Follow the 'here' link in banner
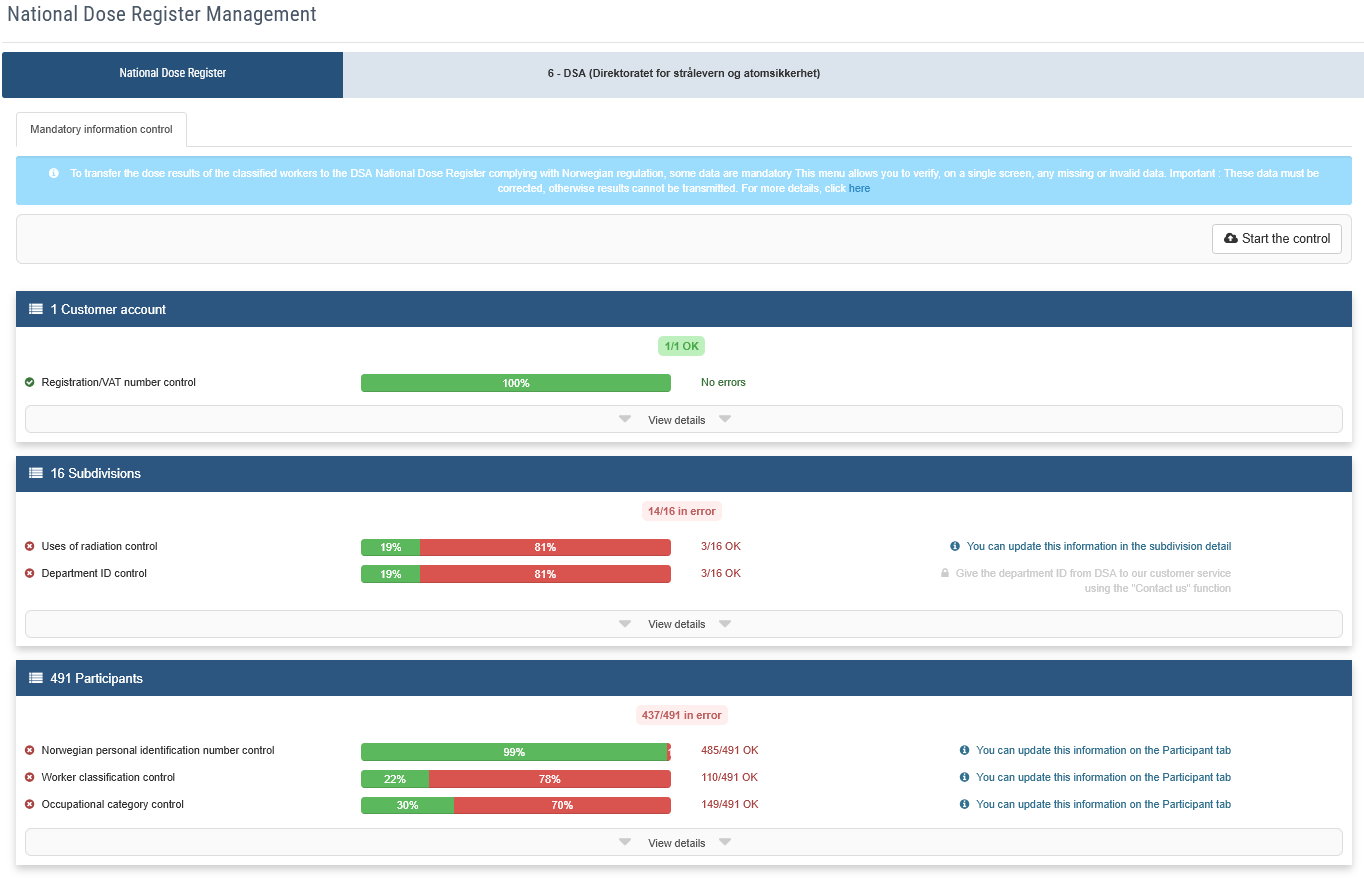 [x=859, y=188]
